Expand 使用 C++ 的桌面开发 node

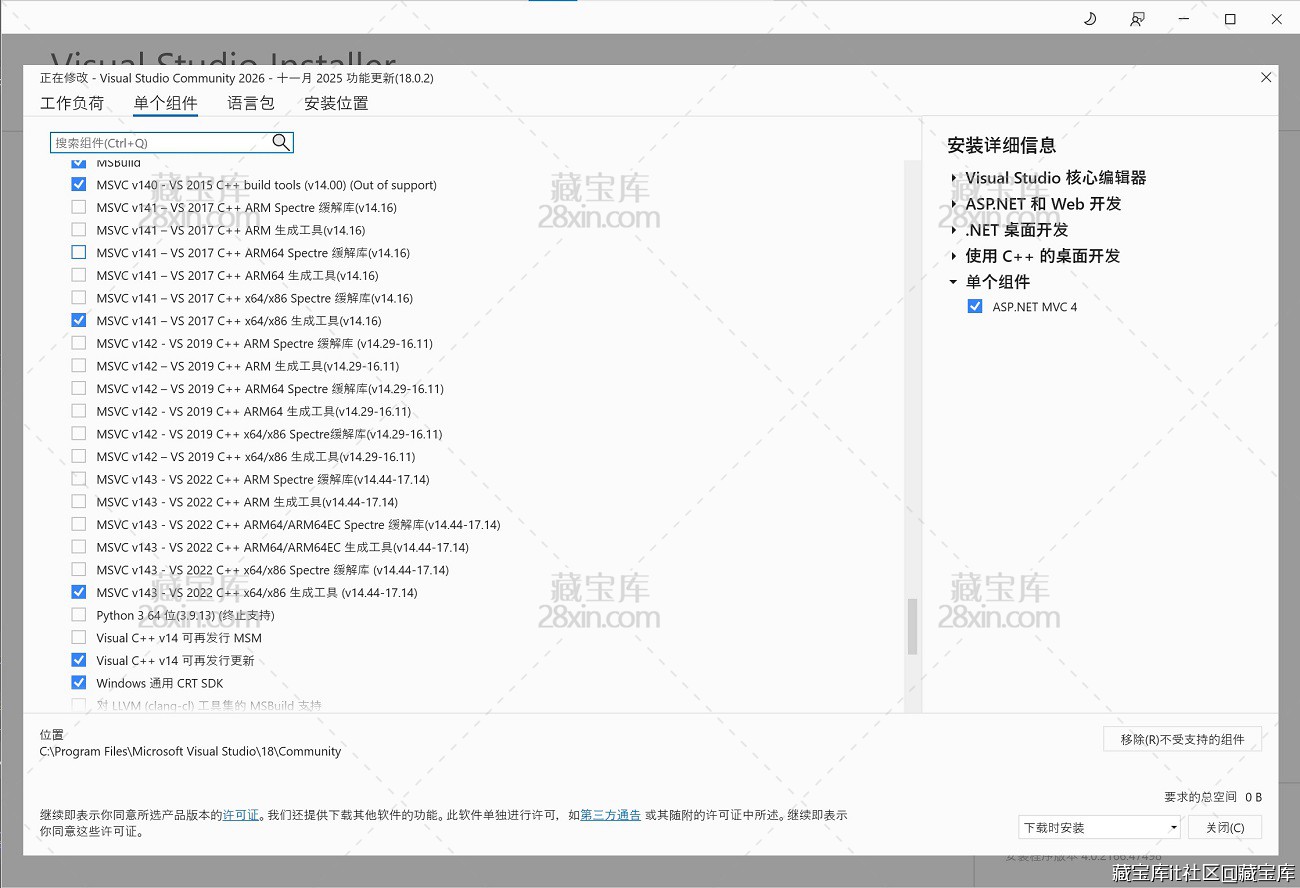(x=954, y=256)
